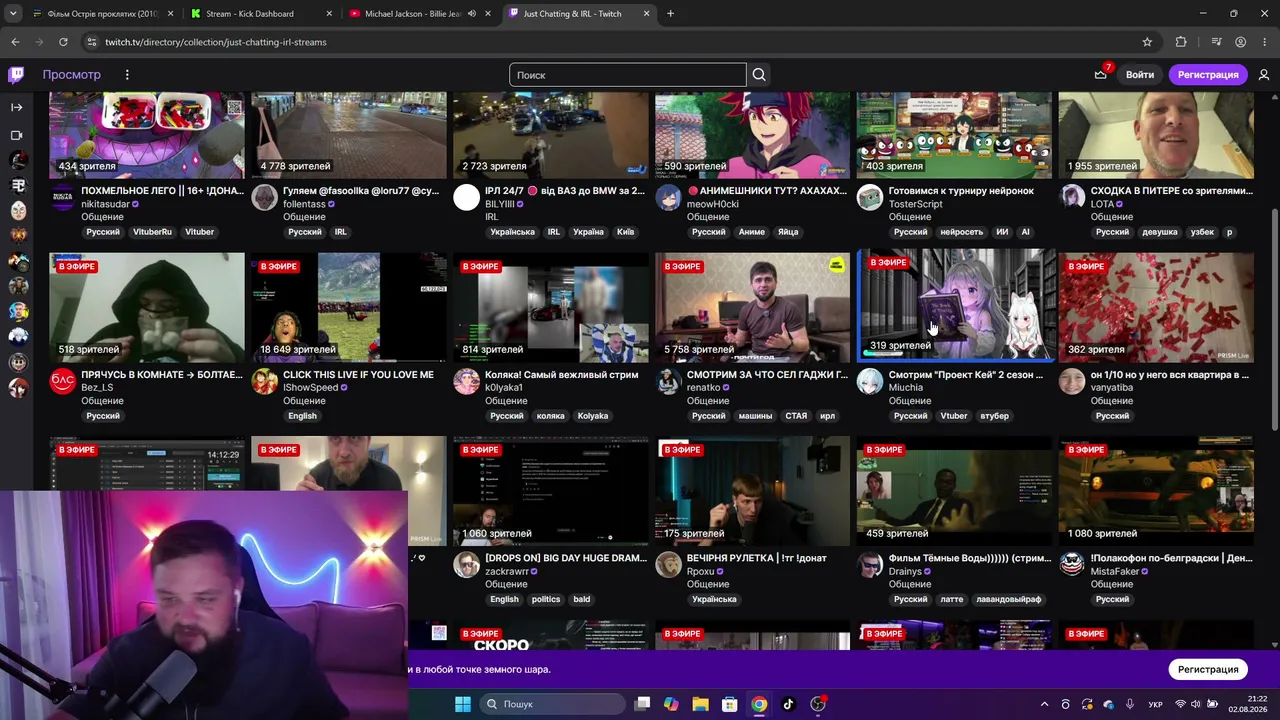
Task: Open TikTok from the taskbar
Action: coord(788,704)
